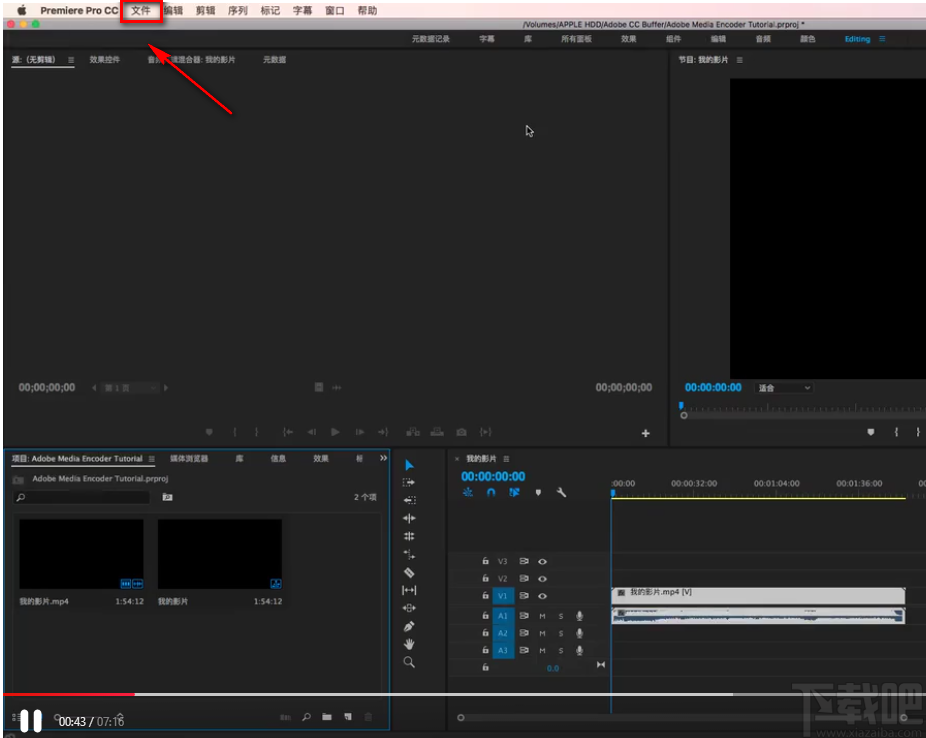The image size is (926, 738).
Task: Select the Hand tool
Action: click(x=409, y=644)
